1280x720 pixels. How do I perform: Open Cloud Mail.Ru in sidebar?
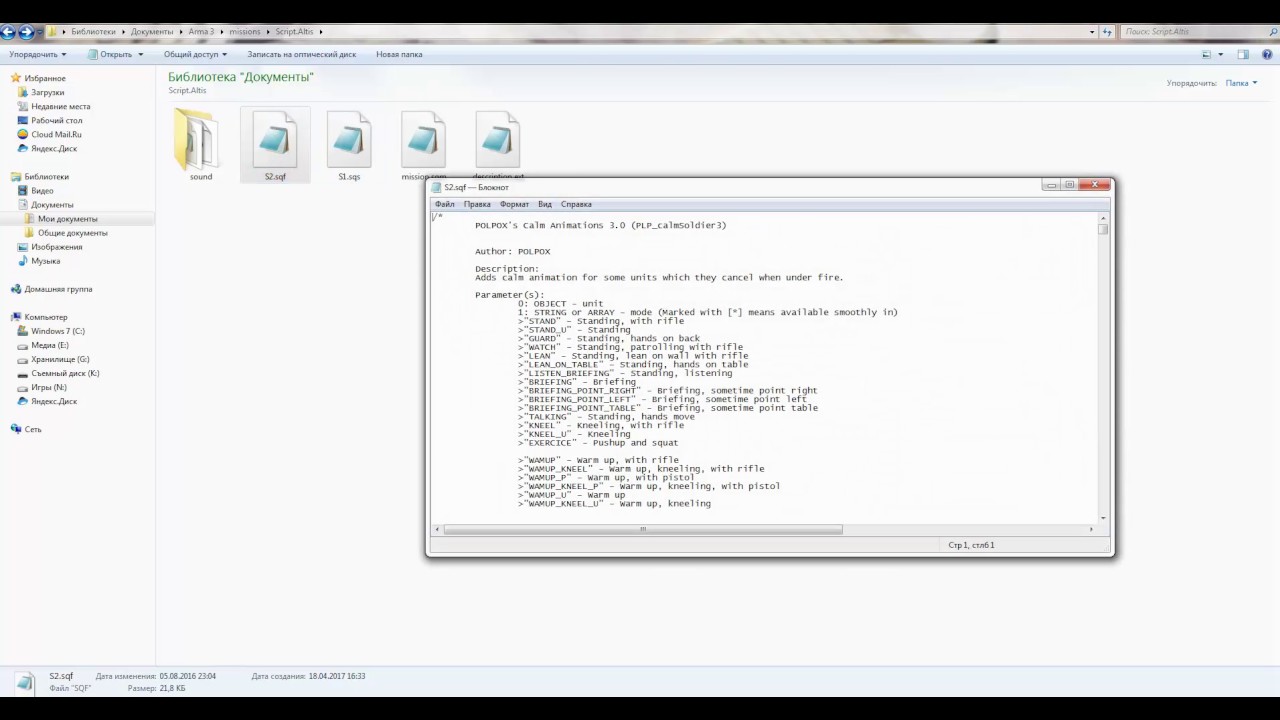click(56, 134)
